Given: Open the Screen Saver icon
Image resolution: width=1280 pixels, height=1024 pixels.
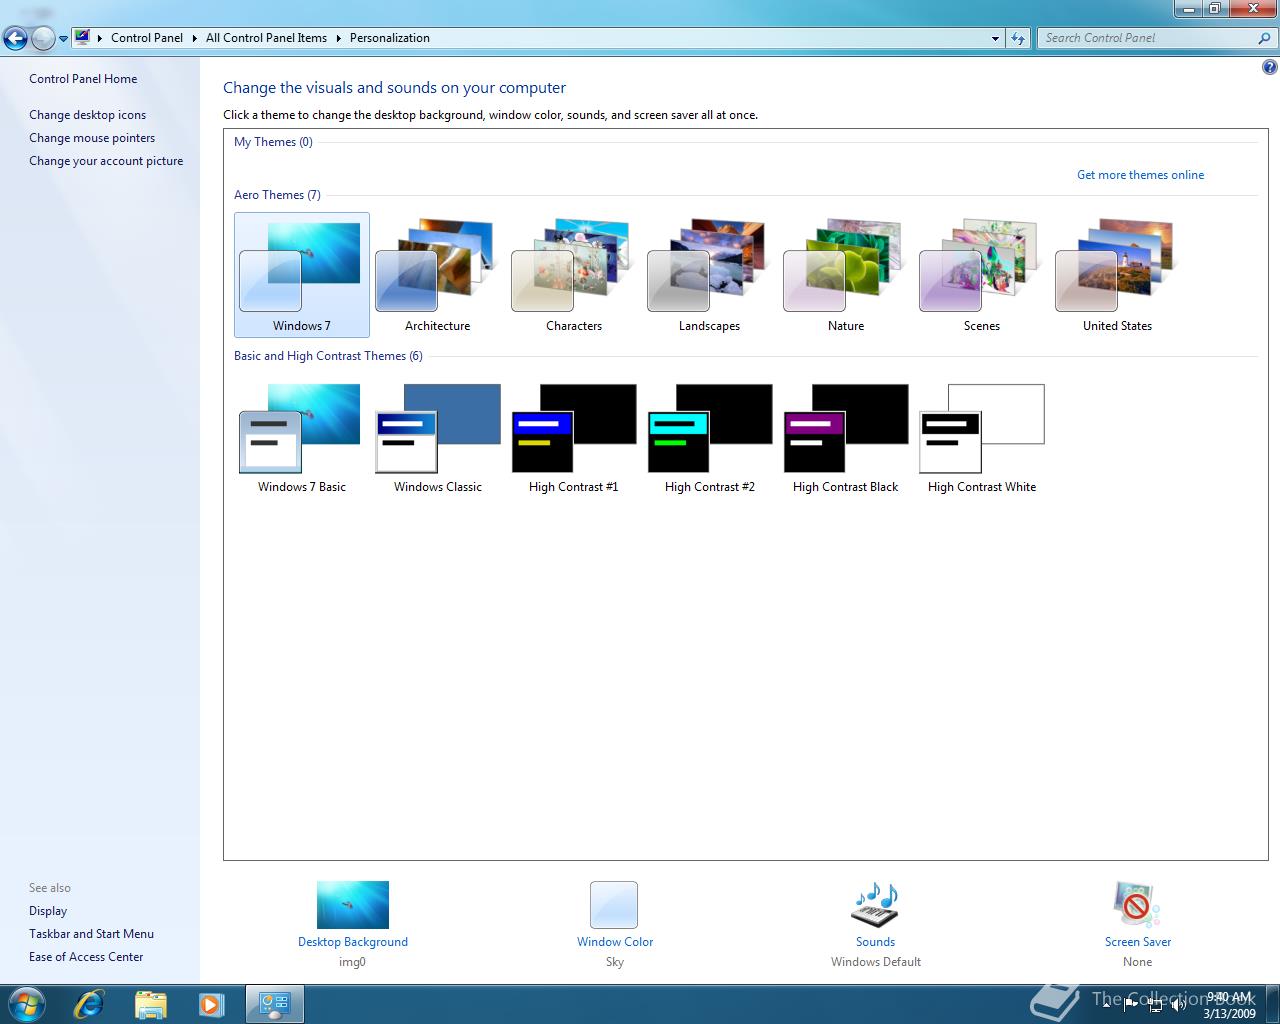Looking at the screenshot, I should (1137, 905).
